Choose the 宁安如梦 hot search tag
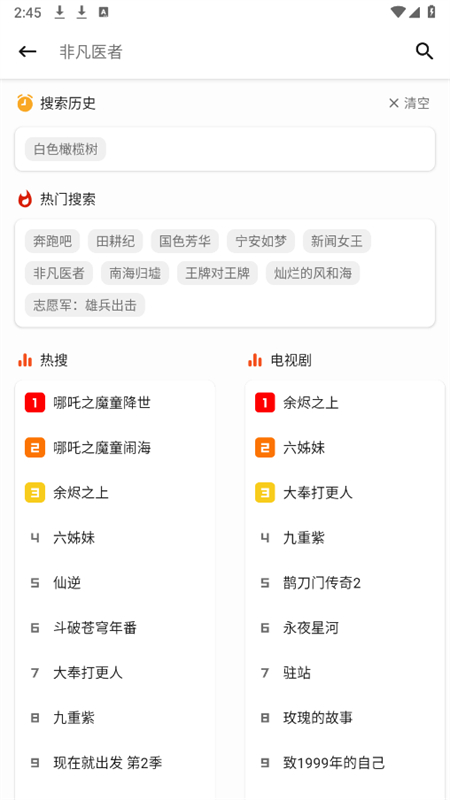This screenshot has height=800, width=450. (x=261, y=241)
